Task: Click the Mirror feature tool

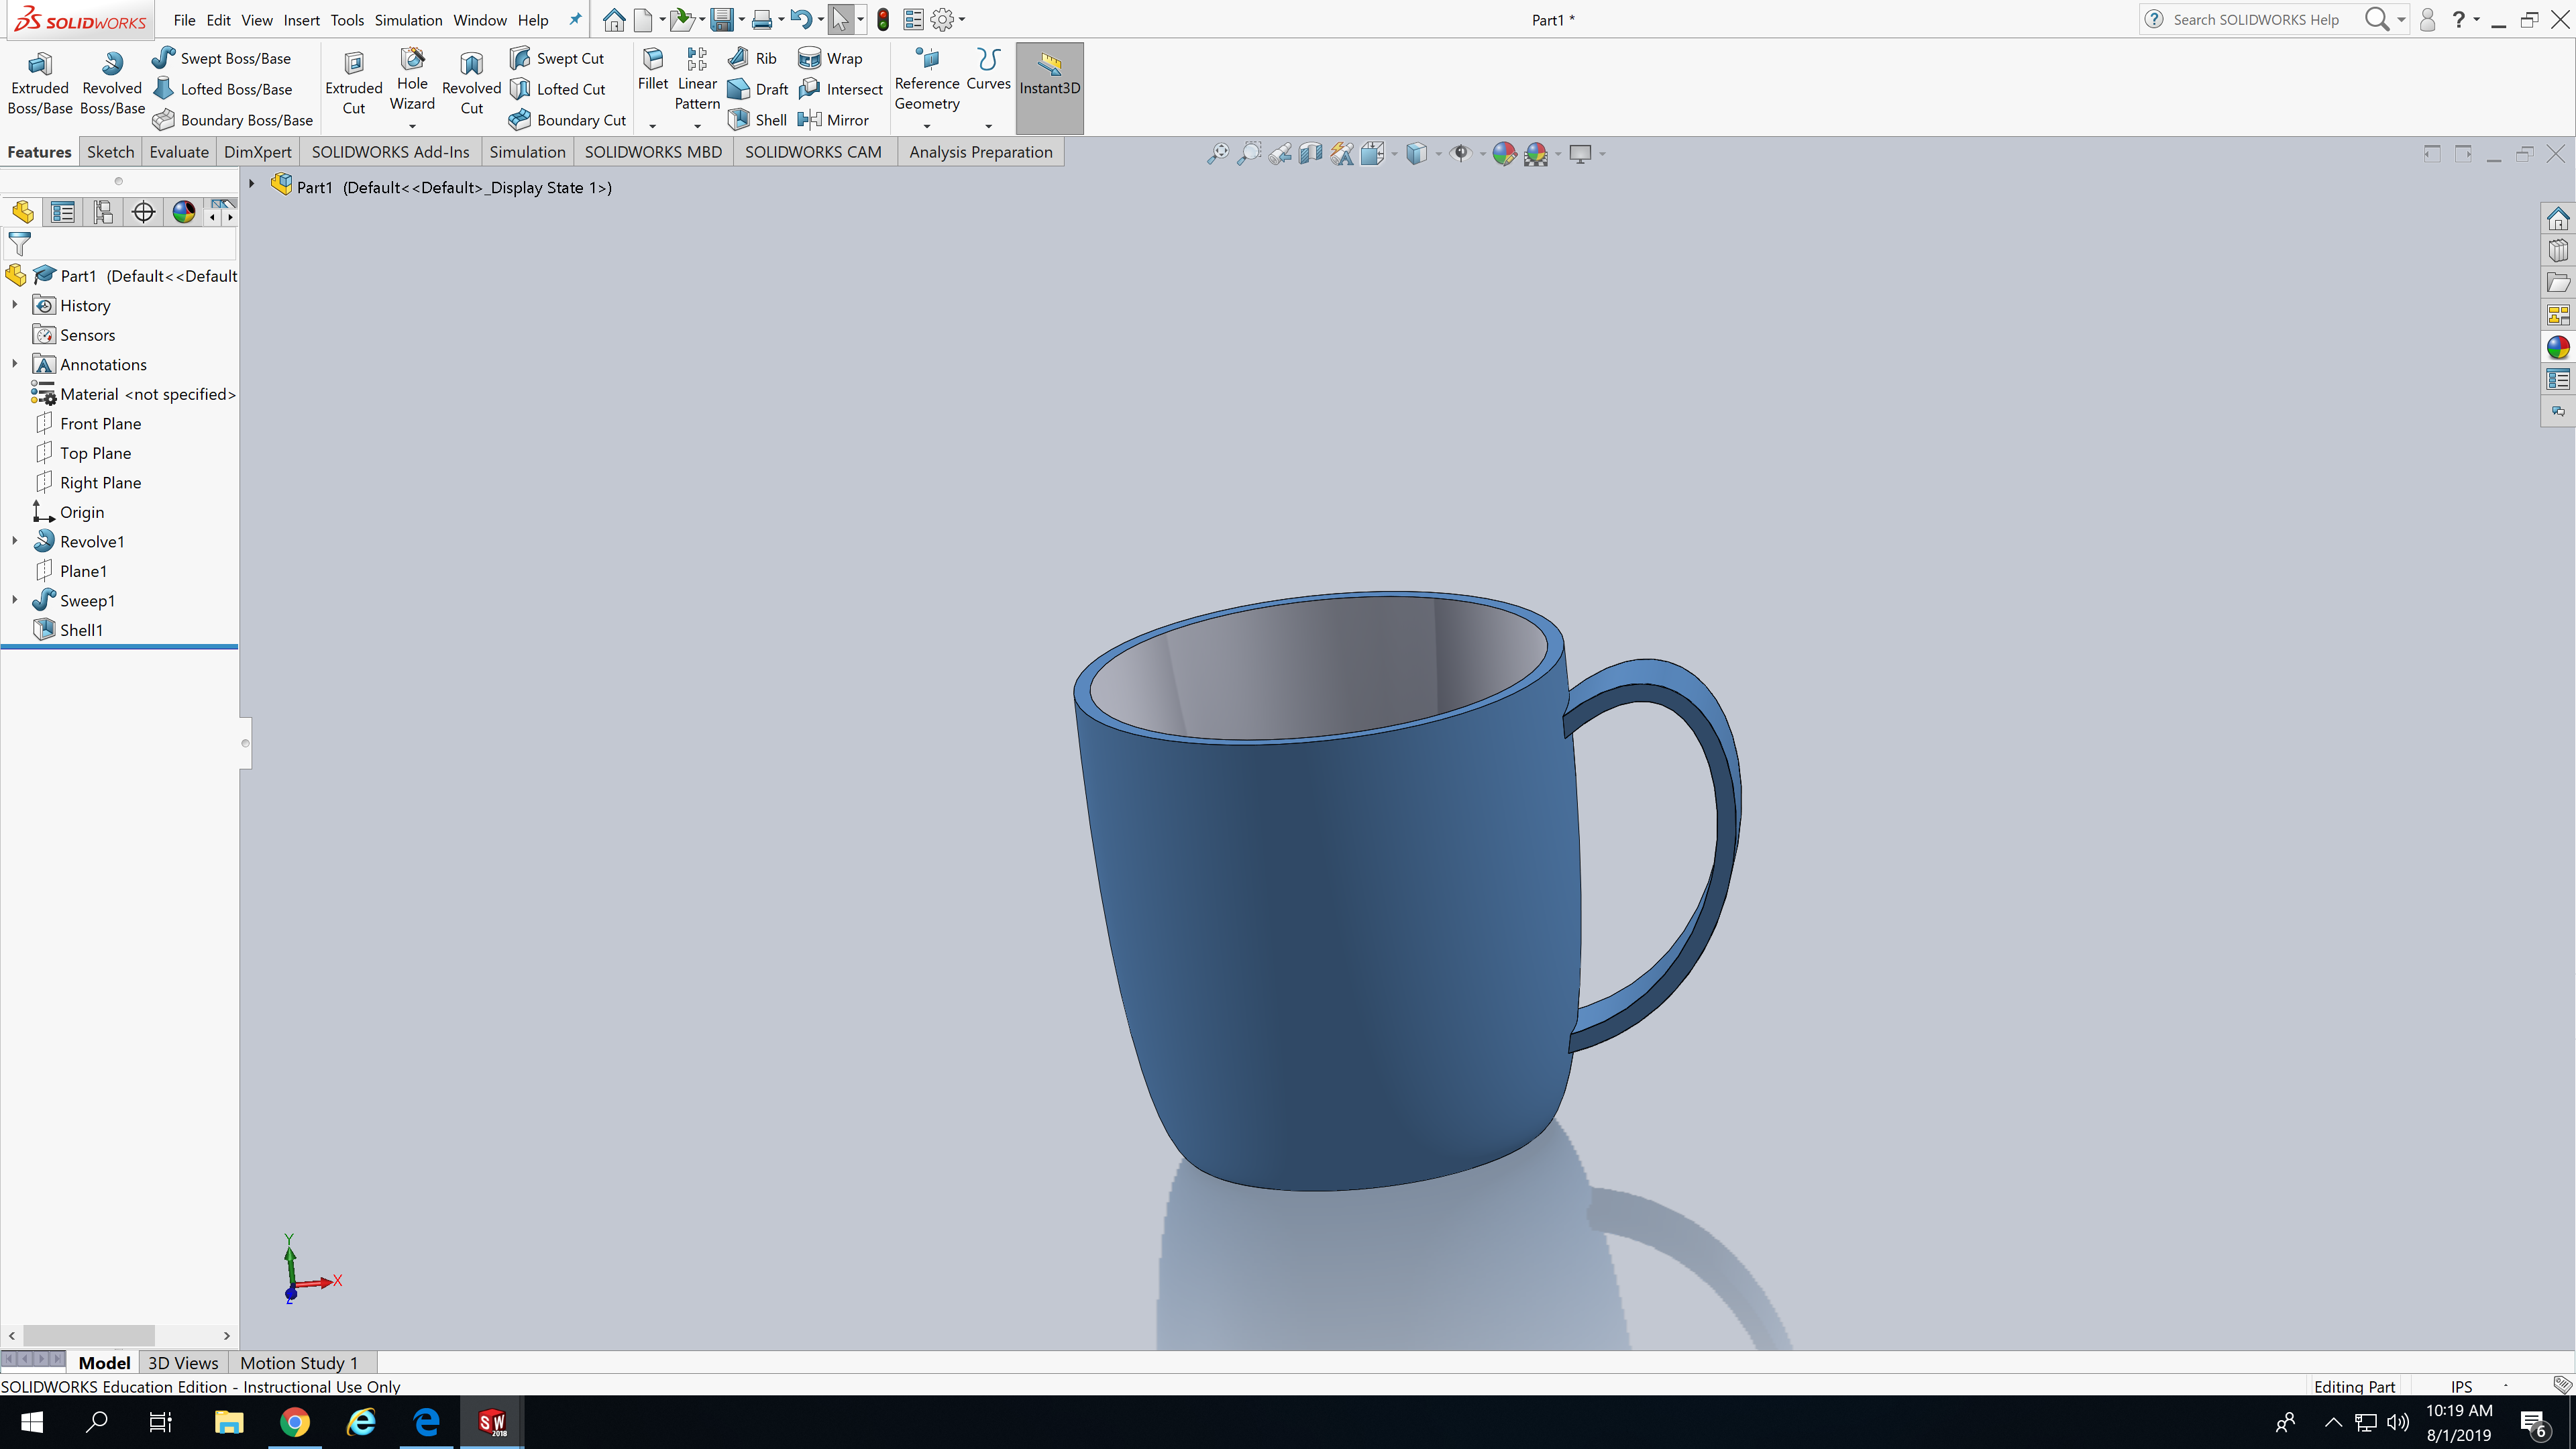Action: [x=834, y=120]
